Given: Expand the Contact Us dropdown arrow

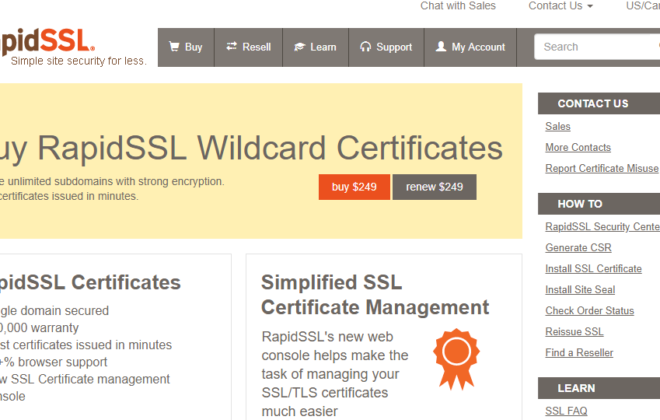Looking at the screenshot, I should tap(590, 6).
